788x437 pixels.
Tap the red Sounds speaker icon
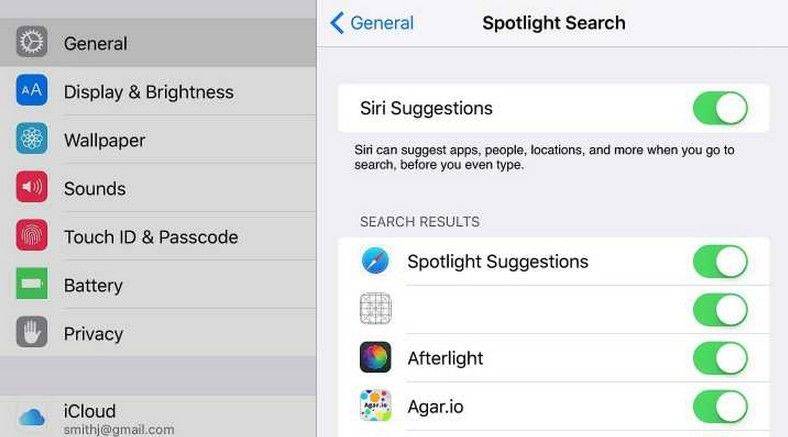click(32, 187)
